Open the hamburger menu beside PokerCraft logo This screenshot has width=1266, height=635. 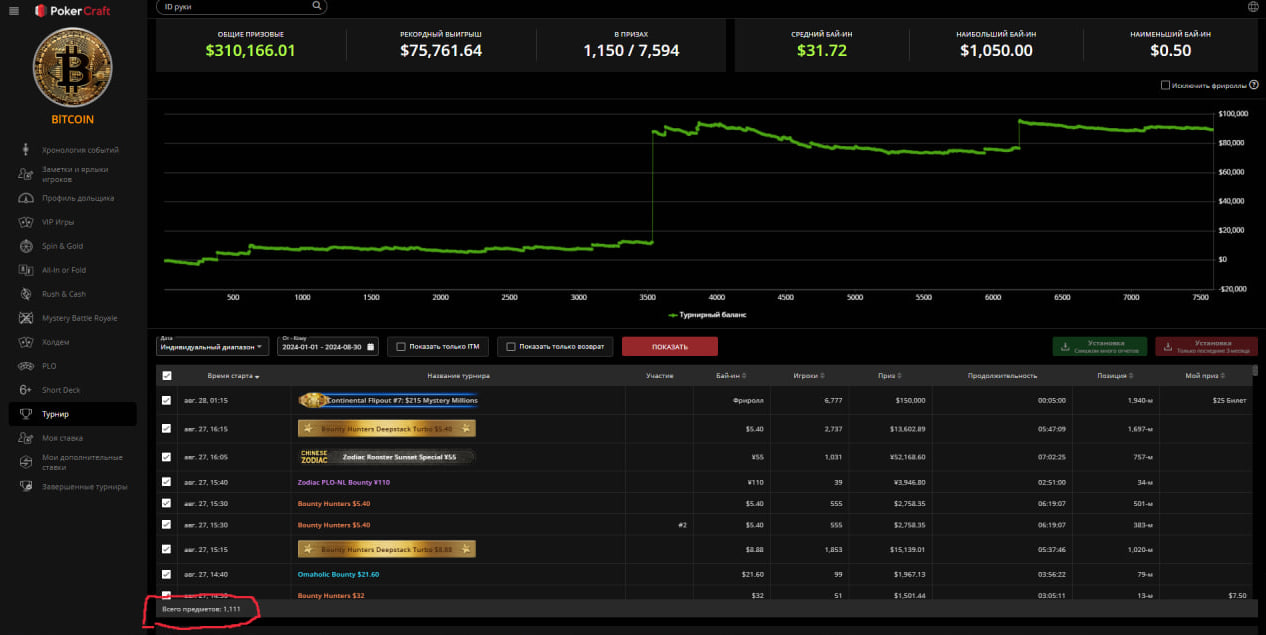(13, 10)
